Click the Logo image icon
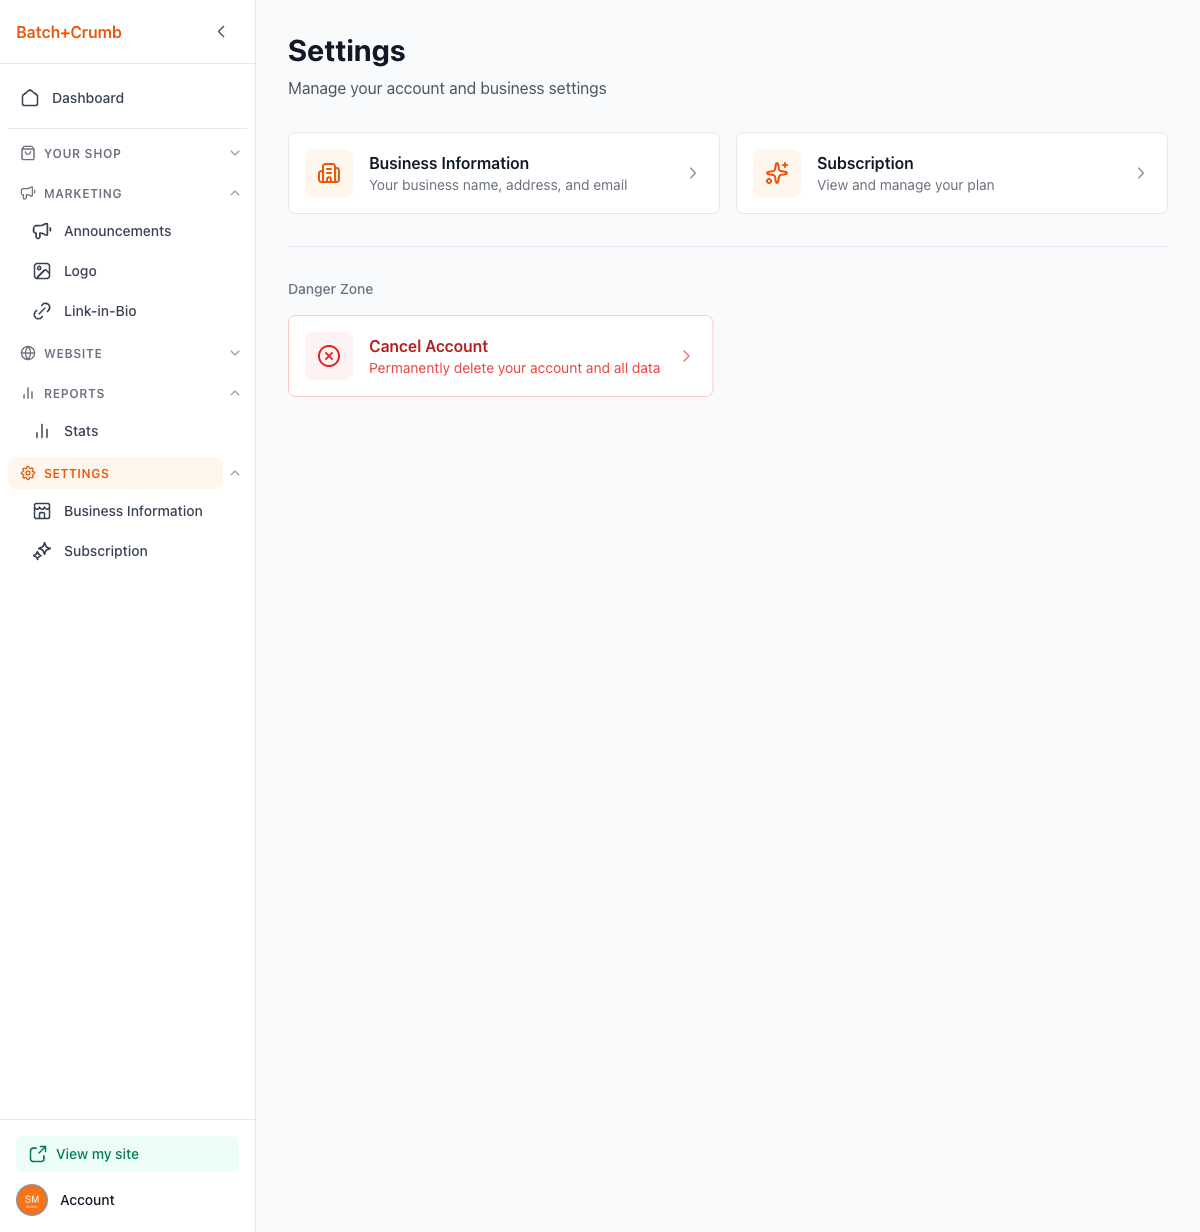The image size is (1200, 1232). (x=42, y=271)
